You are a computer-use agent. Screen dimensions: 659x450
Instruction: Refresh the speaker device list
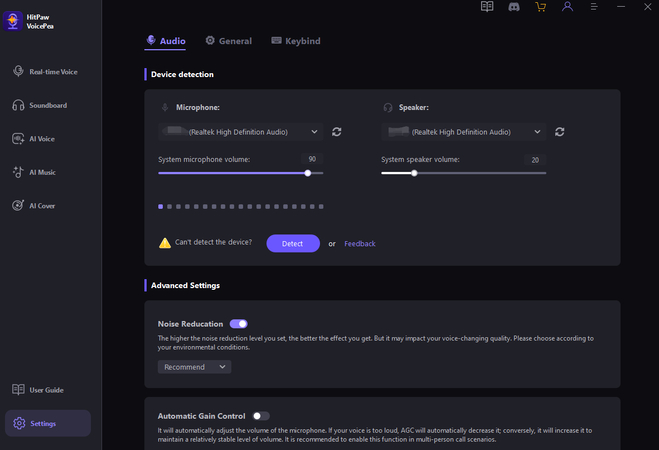(560, 131)
